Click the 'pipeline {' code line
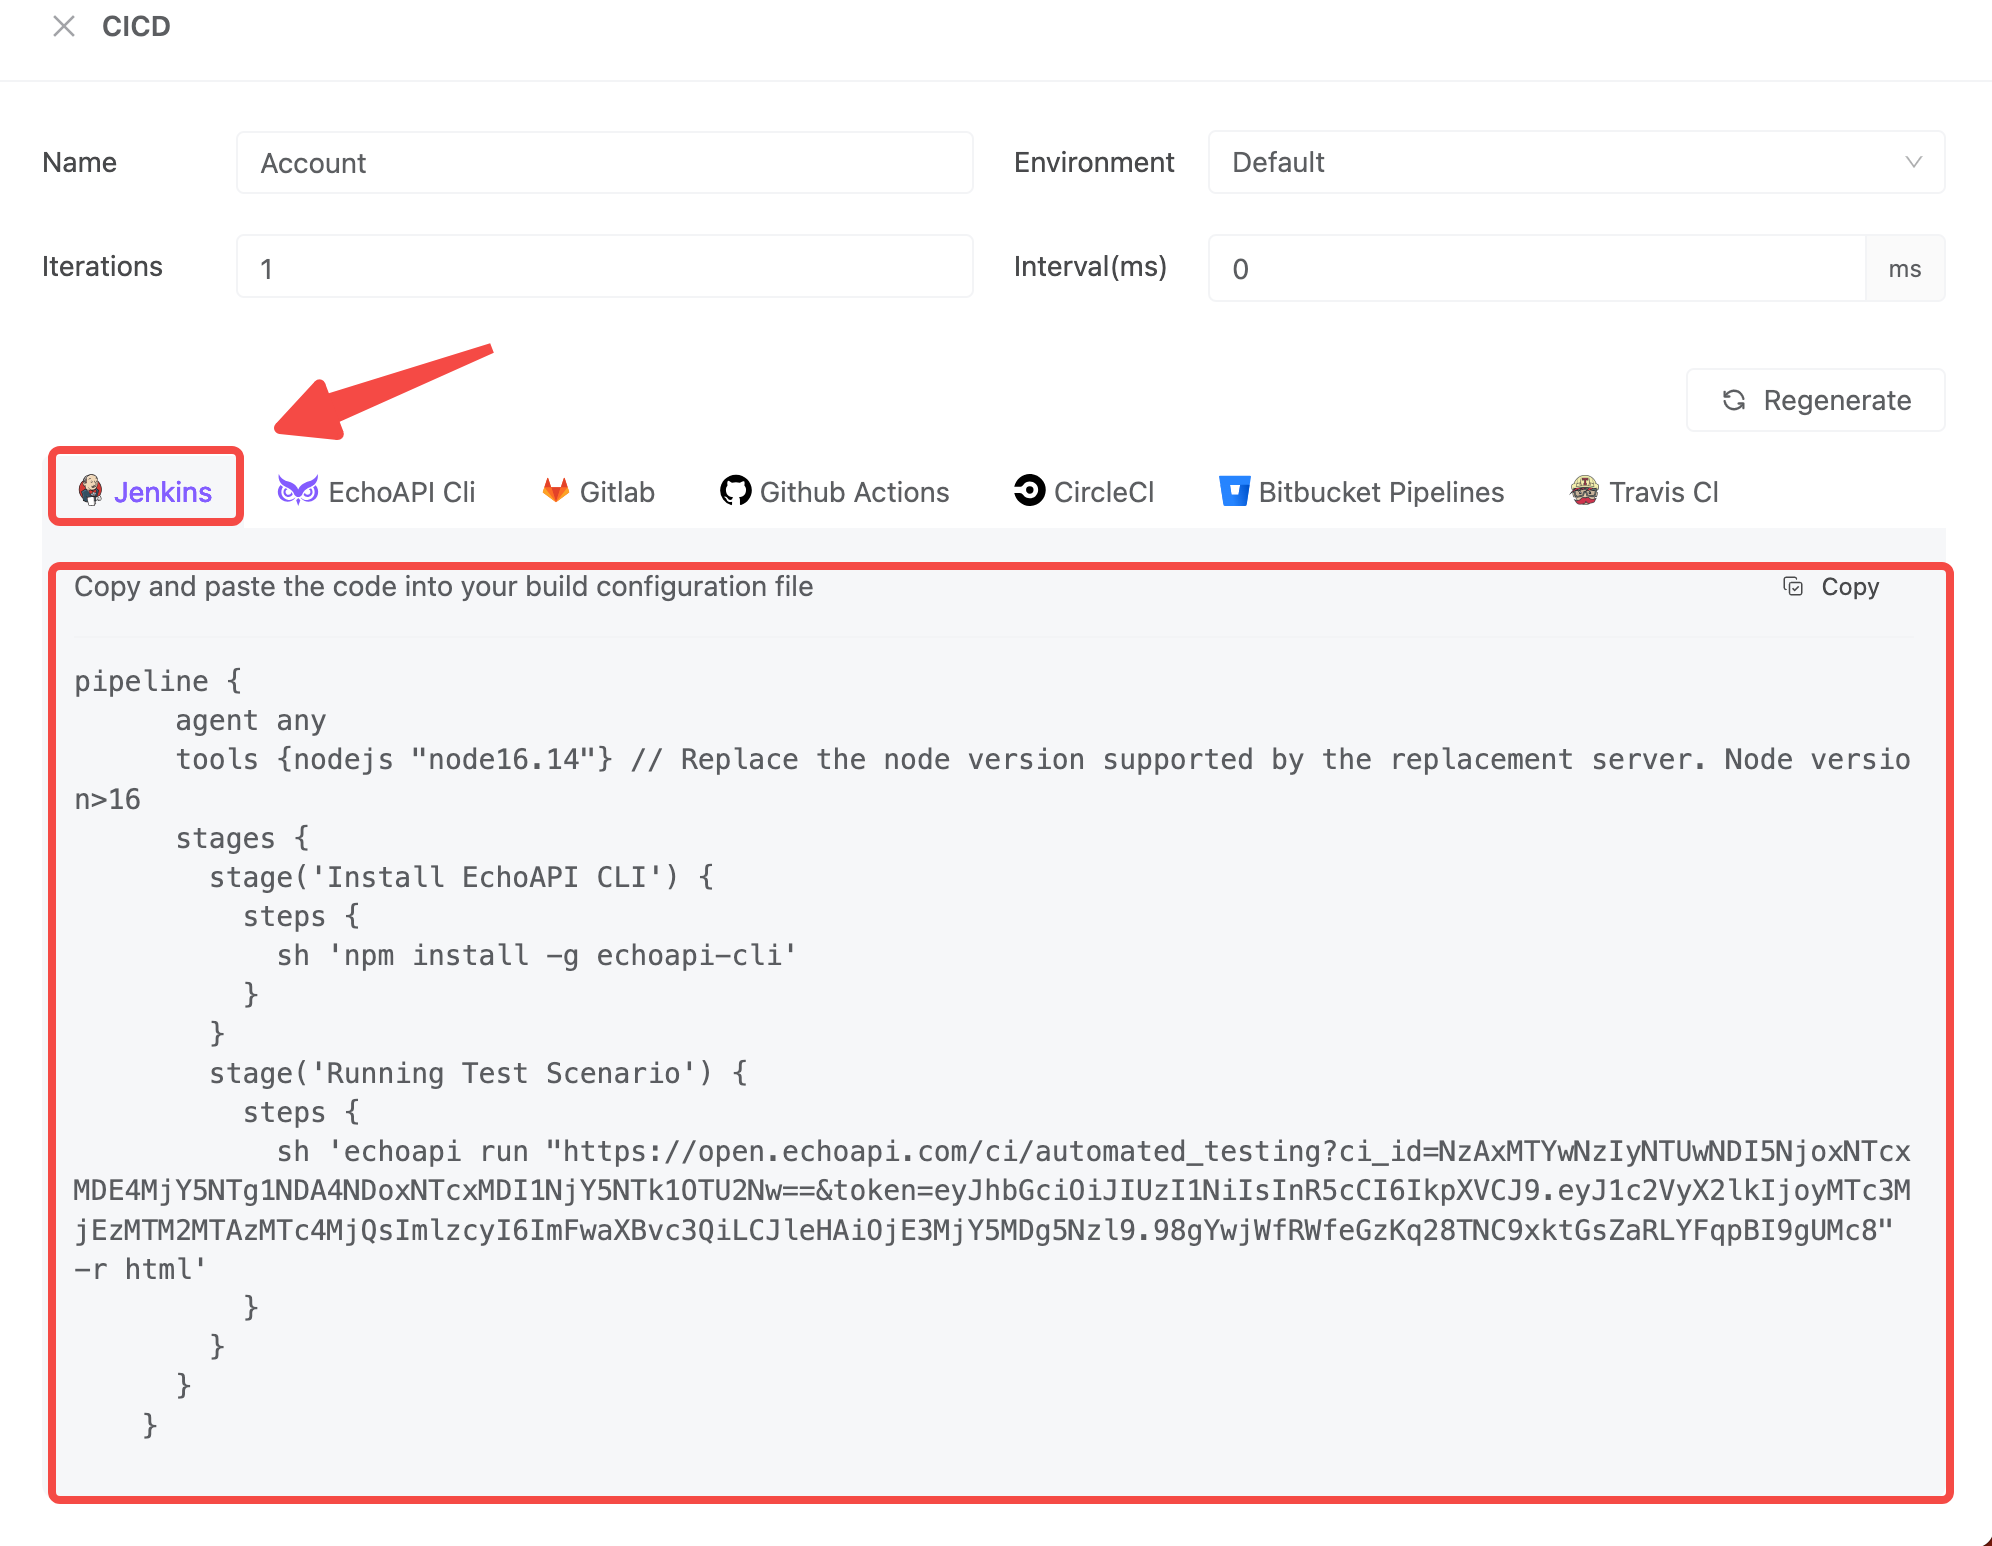The height and width of the screenshot is (1546, 1992). pyautogui.click(x=158, y=681)
